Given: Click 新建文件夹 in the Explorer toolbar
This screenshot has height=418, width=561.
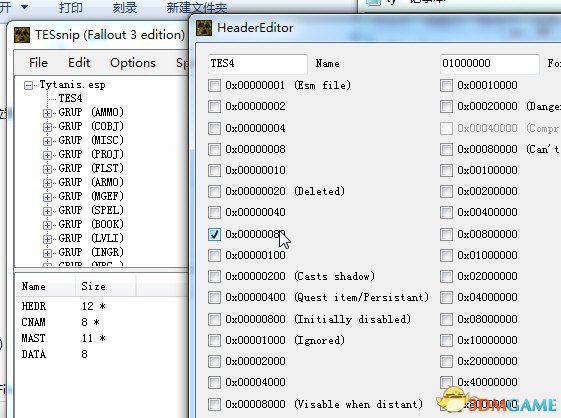Looking at the screenshot, I should point(196,7).
